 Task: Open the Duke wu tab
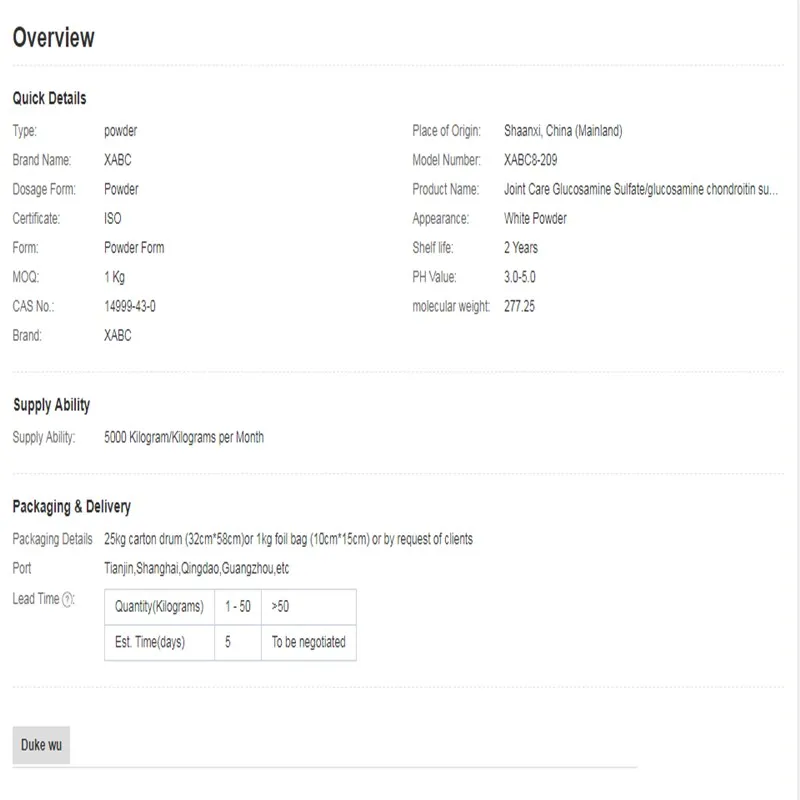click(x=41, y=745)
